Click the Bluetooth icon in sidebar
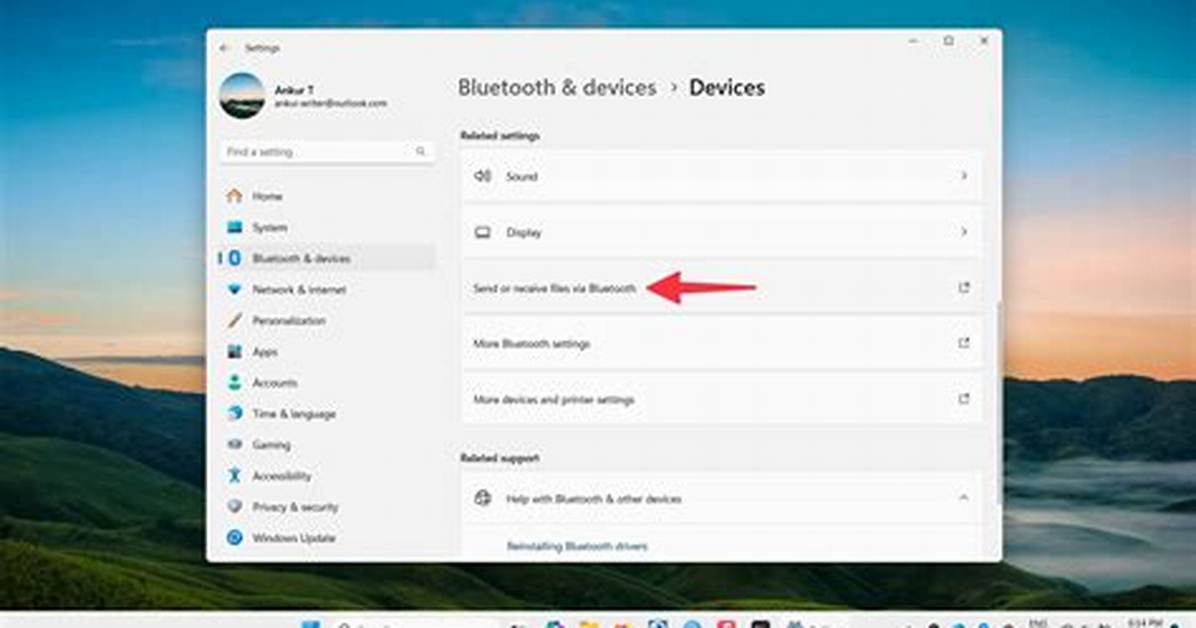The height and width of the screenshot is (628, 1196). [235, 259]
